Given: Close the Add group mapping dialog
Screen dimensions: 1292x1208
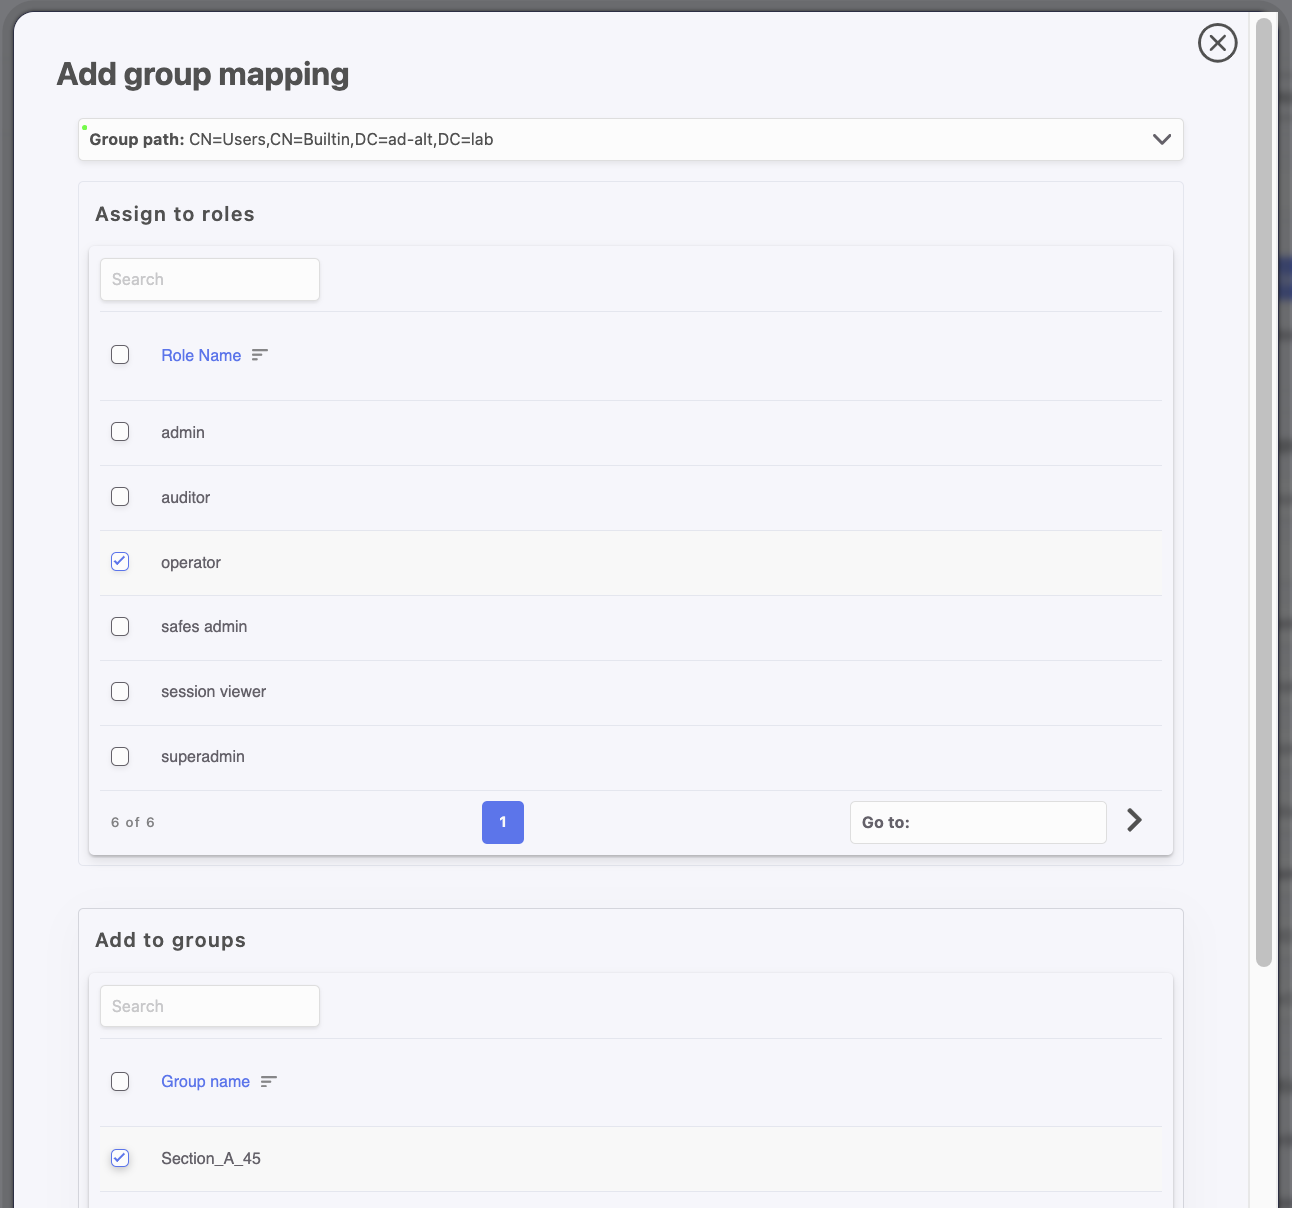Looking at the screenshot, I should [1217, 43].
